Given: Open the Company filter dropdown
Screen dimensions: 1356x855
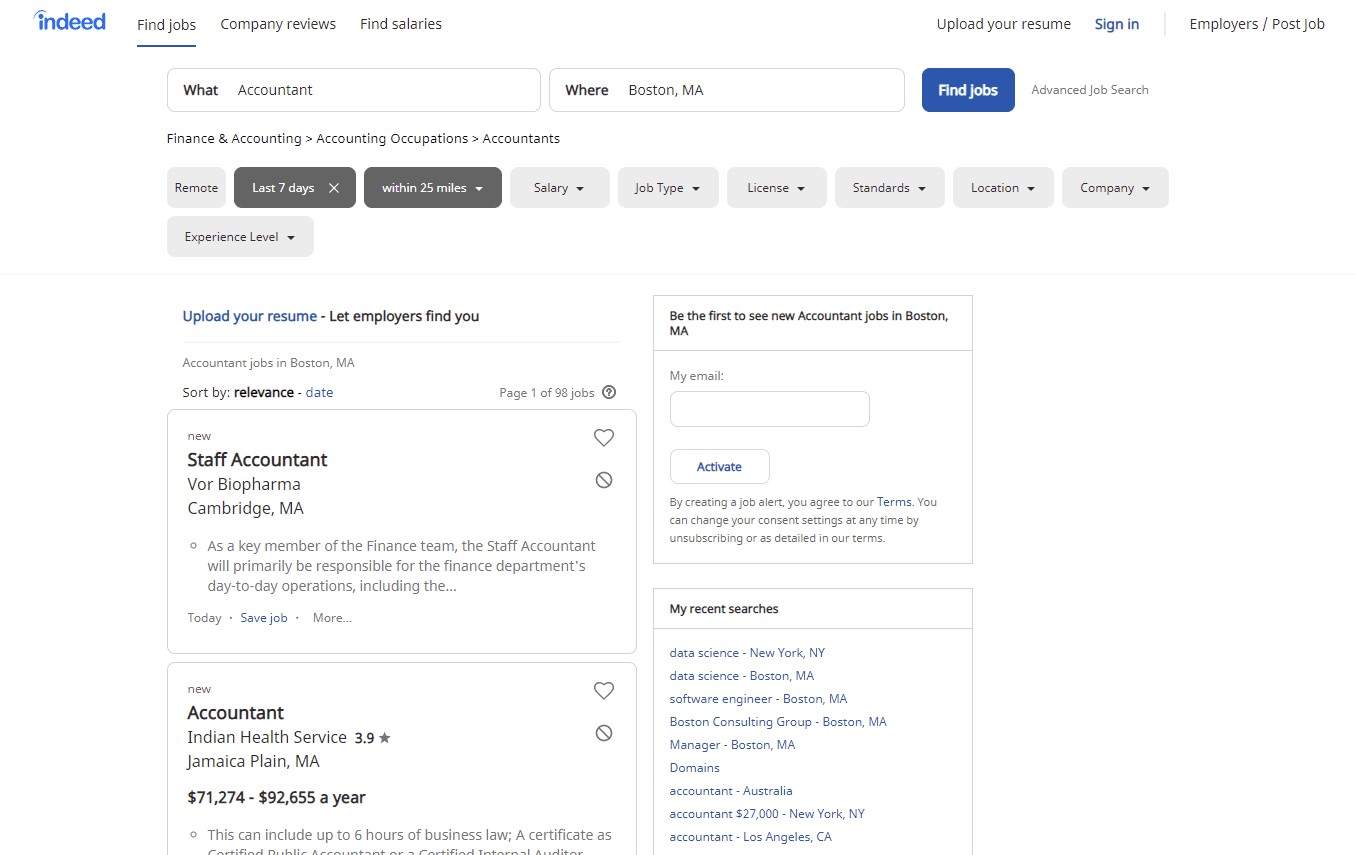Looking at the screenshot, I should (x=1115, y=188).
